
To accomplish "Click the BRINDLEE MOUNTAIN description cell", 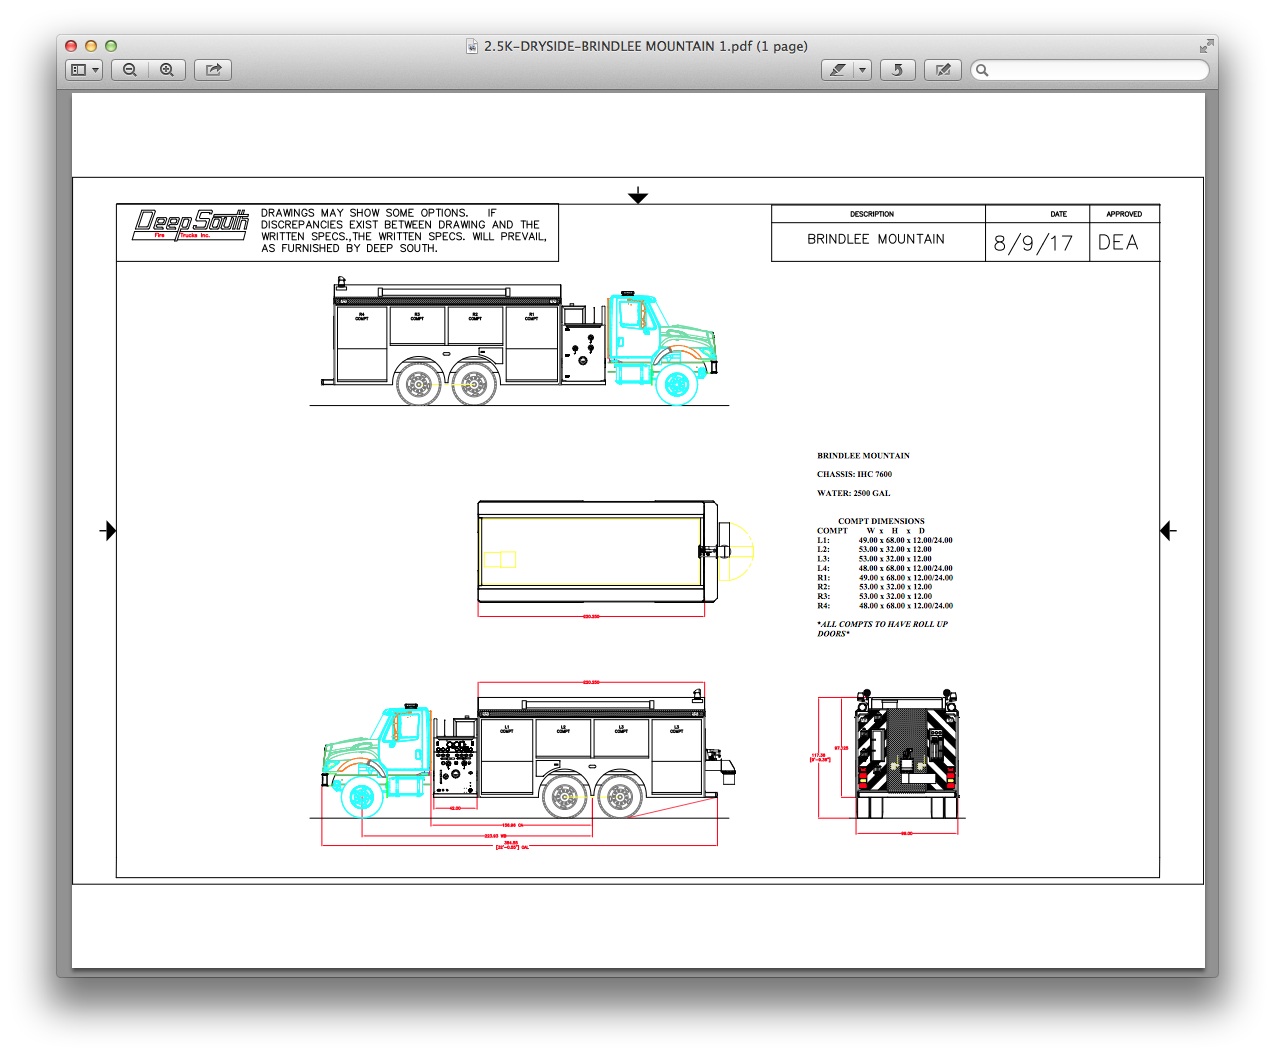I will coord(877,240).
